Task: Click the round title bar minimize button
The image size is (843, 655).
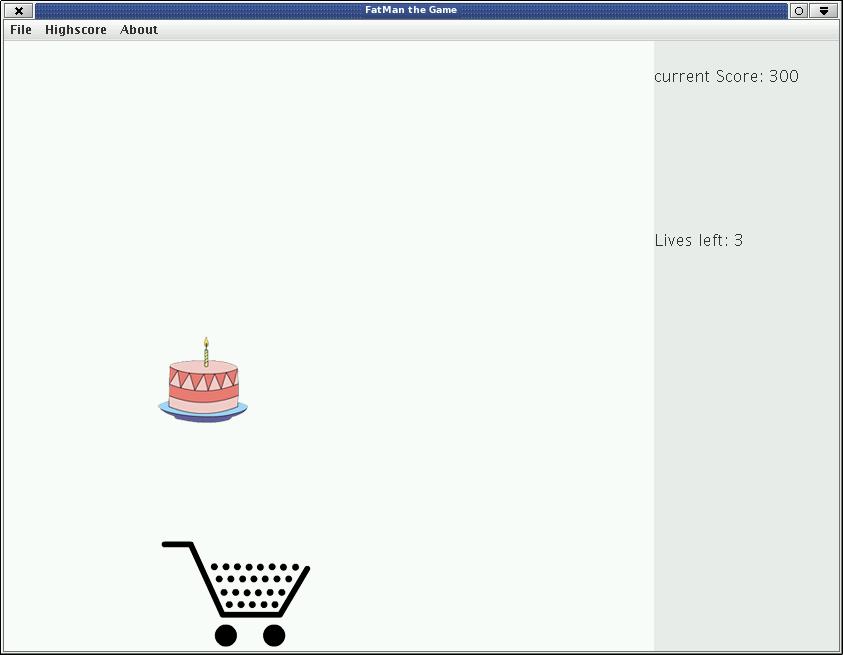Action: coord(799,10)
